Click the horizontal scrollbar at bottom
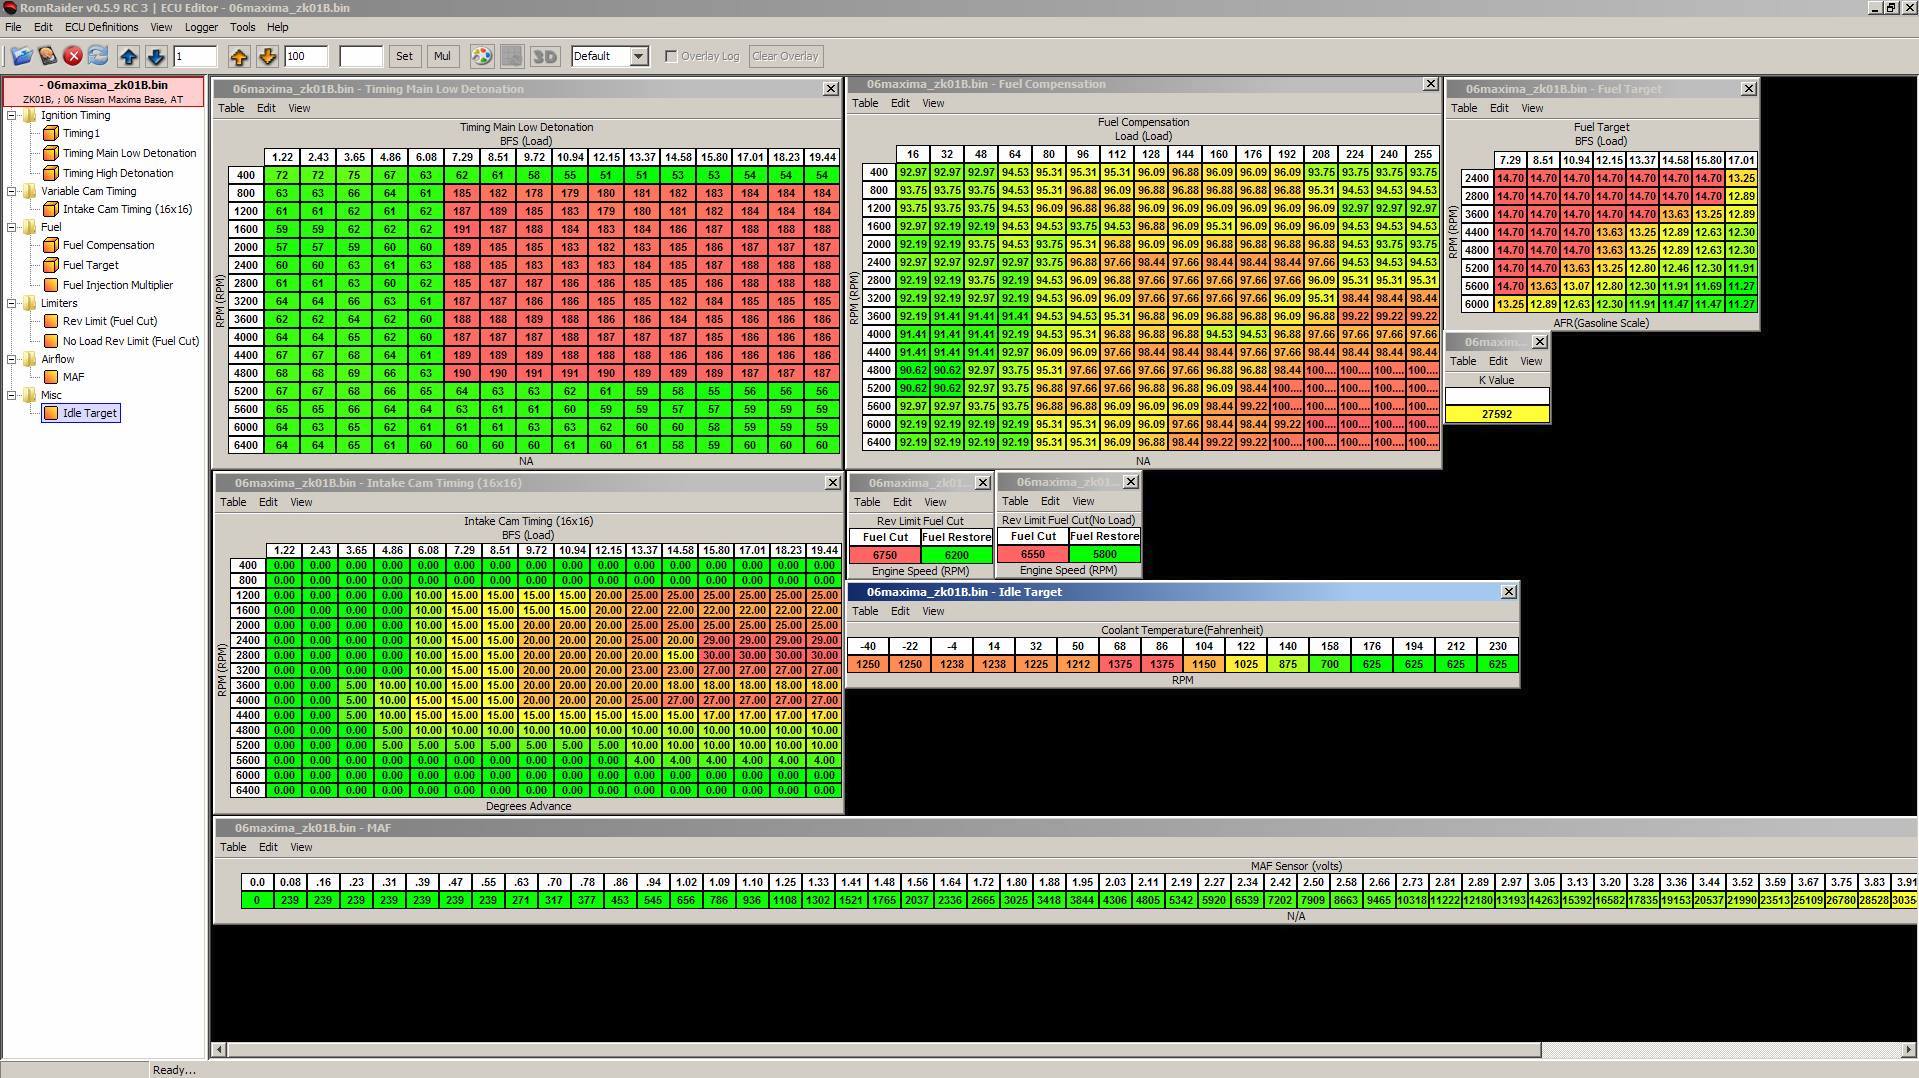This screenshot has width=1919, height=1078. tap(884, 1049)
